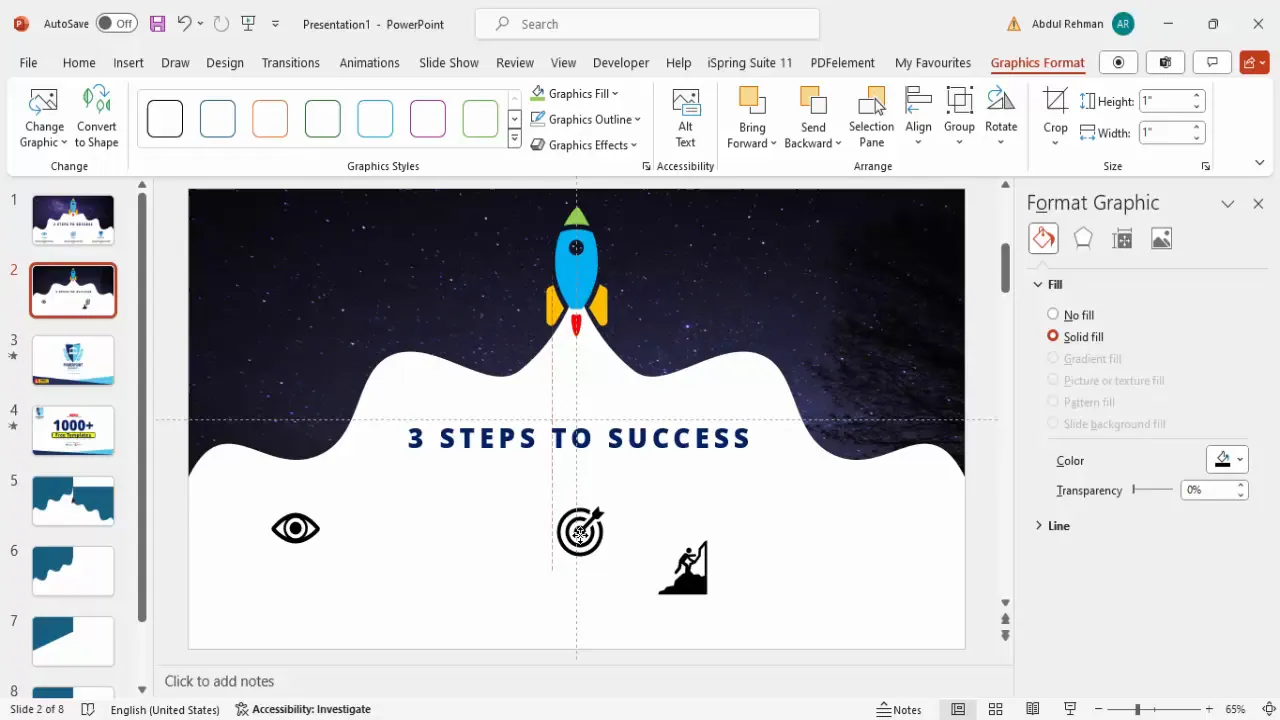This screenshot has width=1280, height=720.
Task: Open the File menu
Action: tap(28, 62)
